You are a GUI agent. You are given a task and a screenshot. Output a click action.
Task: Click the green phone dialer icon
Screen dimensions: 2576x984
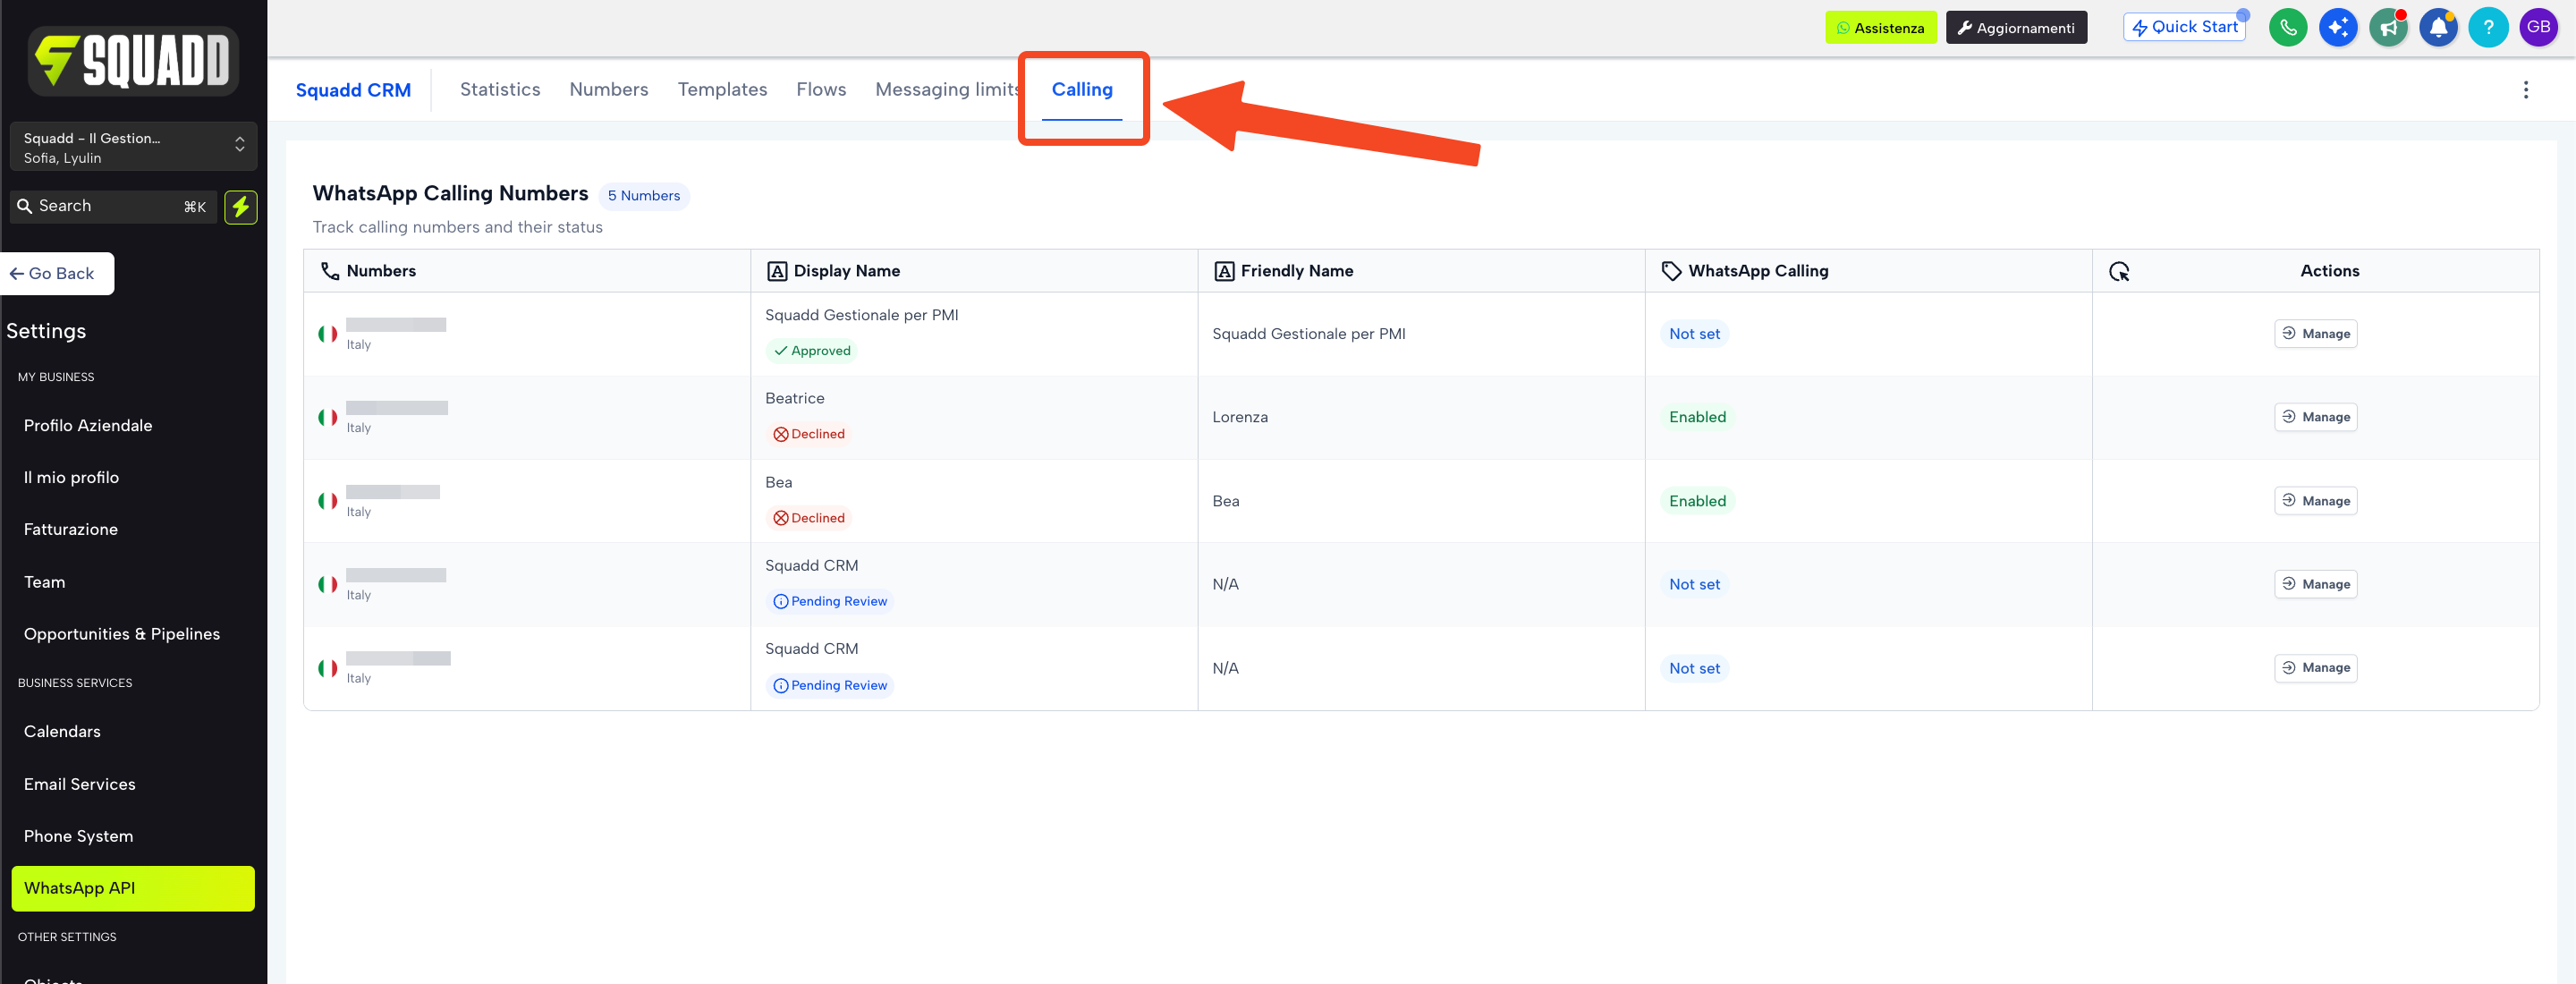click(x=2287, y=27)
